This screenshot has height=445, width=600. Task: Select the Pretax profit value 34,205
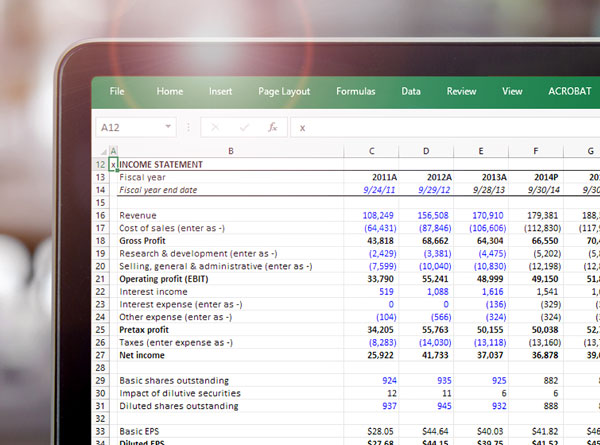tap(371, 330)
